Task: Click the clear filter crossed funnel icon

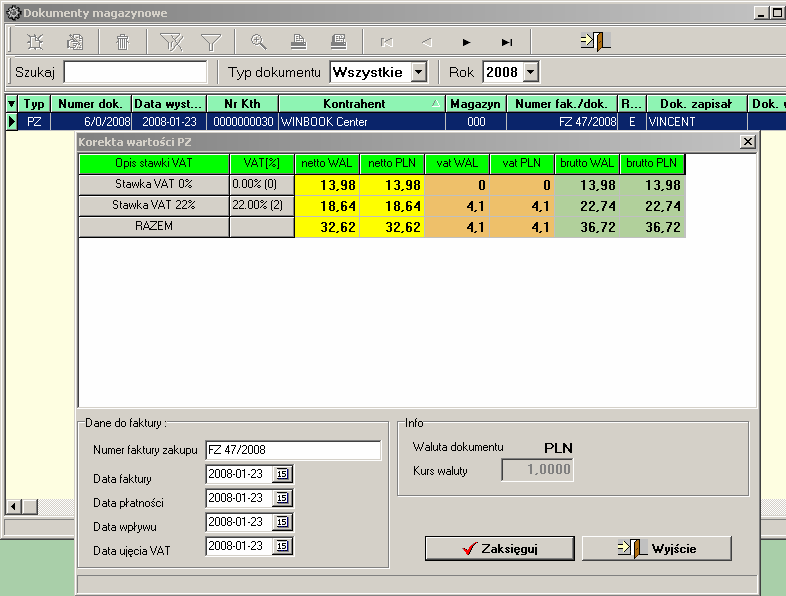Action: 171,42
